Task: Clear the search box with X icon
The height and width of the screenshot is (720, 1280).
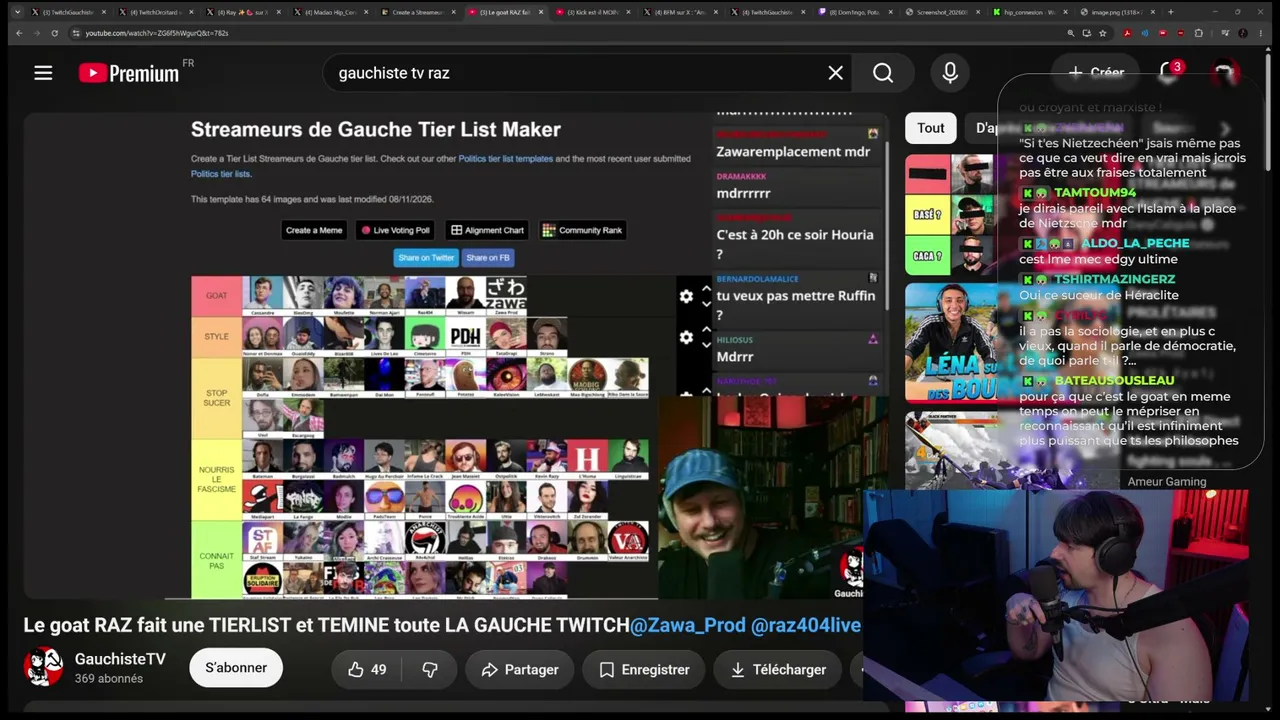Action: click(836, 73)
